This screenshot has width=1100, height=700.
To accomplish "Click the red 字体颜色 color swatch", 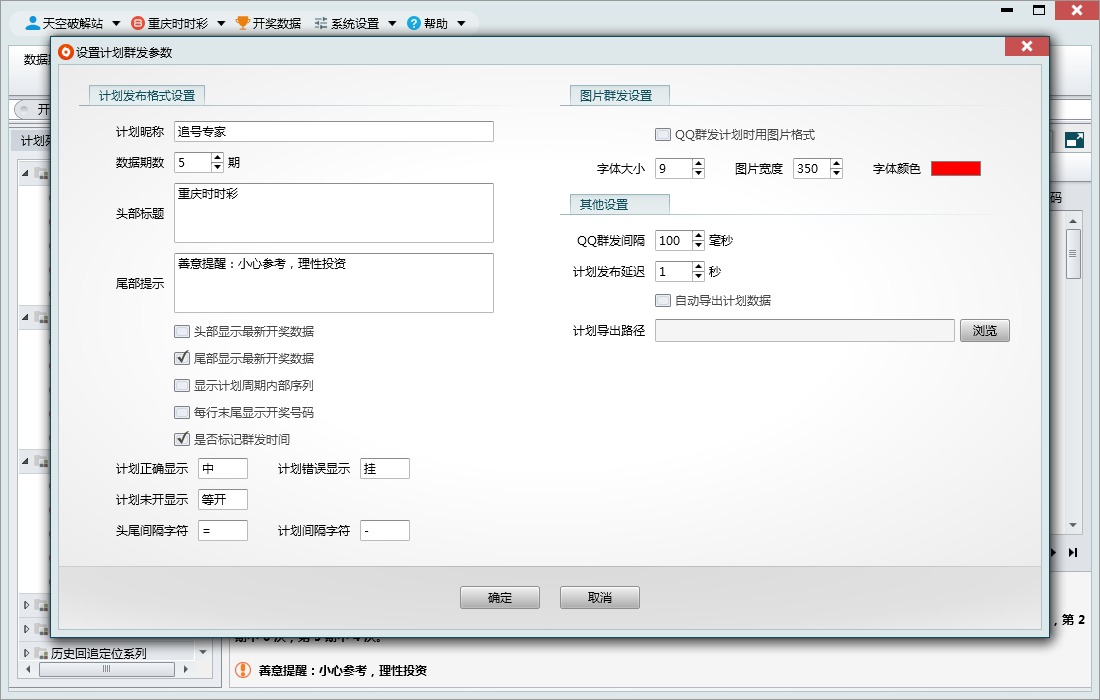I will (x=955, y=168).
